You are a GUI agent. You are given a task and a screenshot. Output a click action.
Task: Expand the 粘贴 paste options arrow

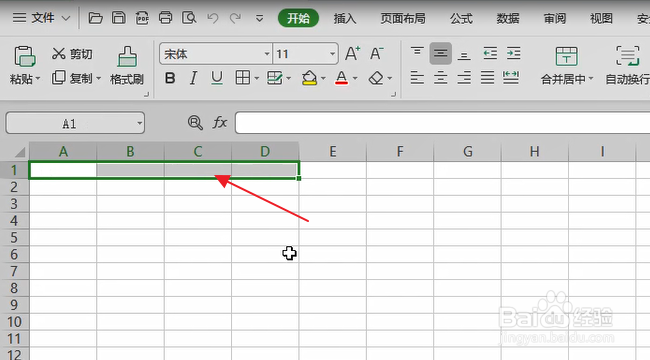click(x=38, y=78)
